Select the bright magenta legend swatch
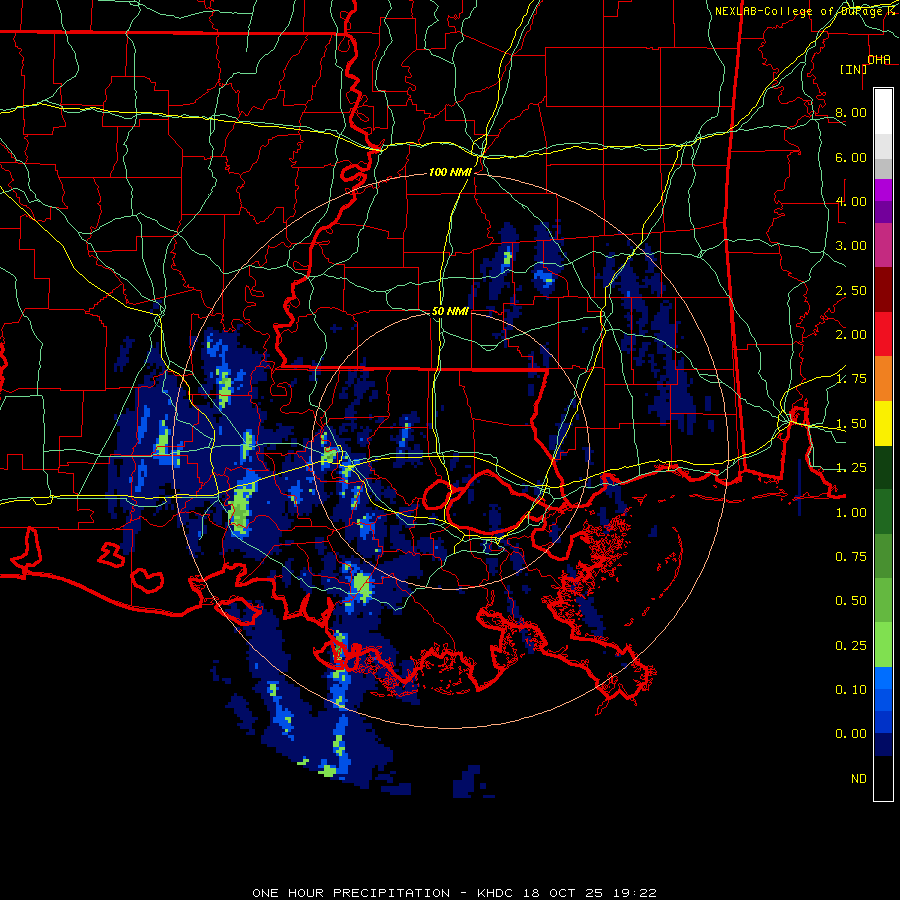The image size is (900, 900). point(883,190)
